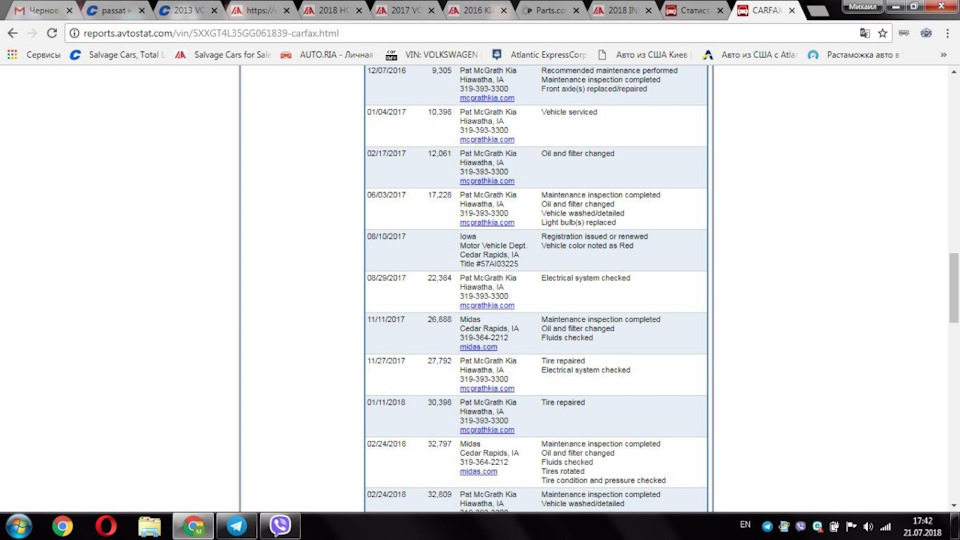Click the page vertical scrollbar thumb
Image resolution: width=960 pixels, height=540 pixels.
(x=954, y=287)
